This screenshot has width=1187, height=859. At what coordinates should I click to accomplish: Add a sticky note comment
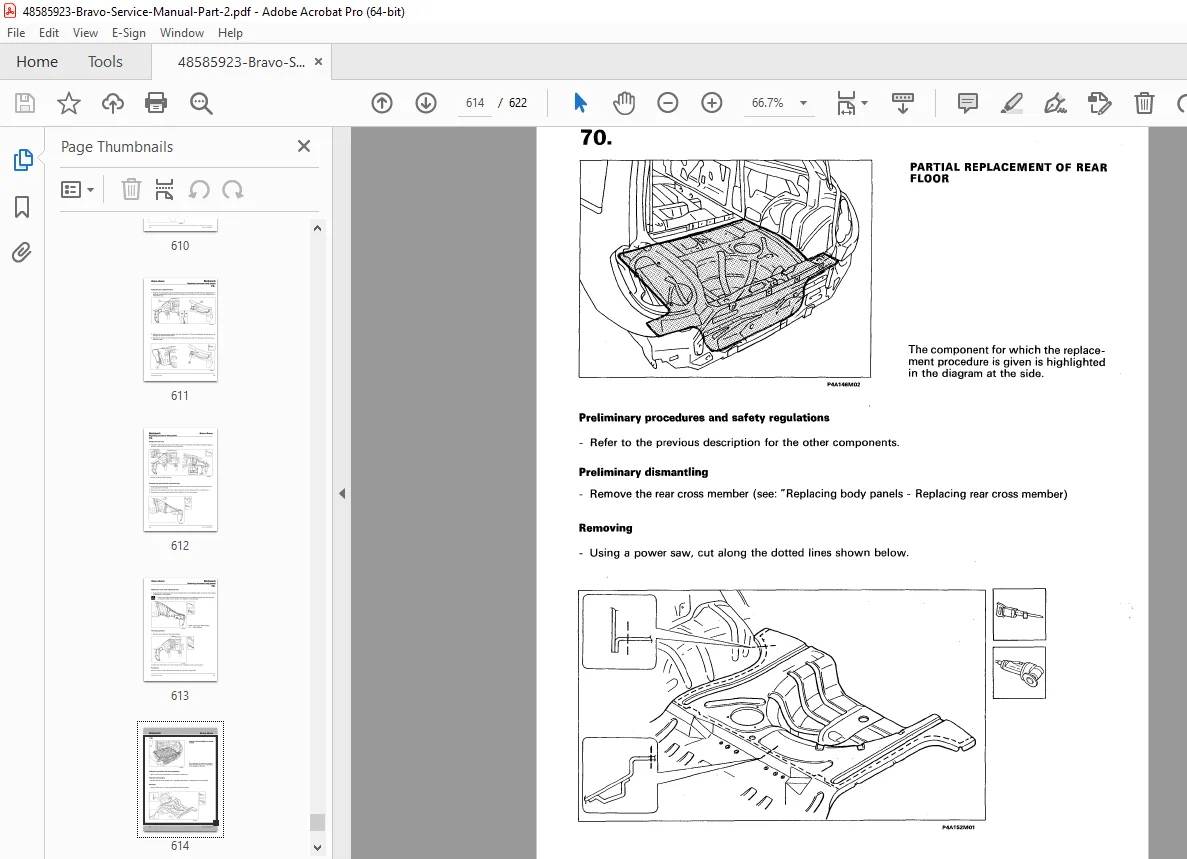tap(967, 103)
